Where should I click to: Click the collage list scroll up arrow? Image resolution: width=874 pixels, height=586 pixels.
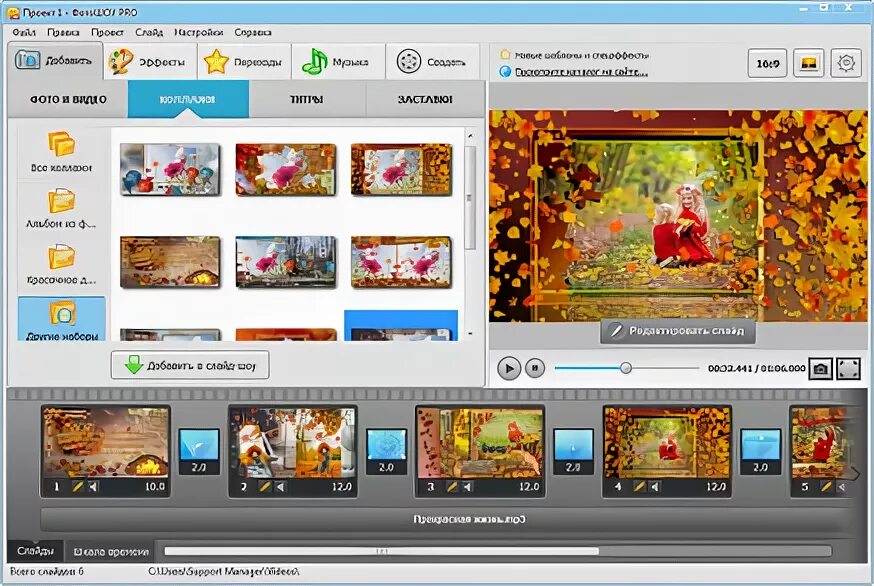[470, 136]
